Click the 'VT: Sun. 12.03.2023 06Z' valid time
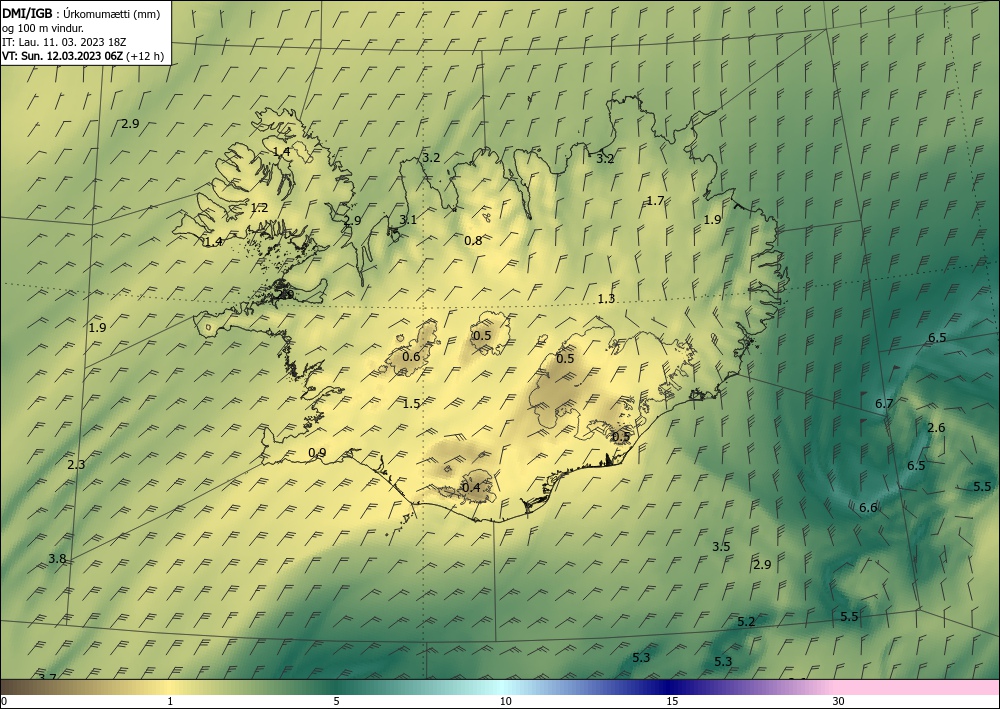1000x709 pixels. pos(62,56)
